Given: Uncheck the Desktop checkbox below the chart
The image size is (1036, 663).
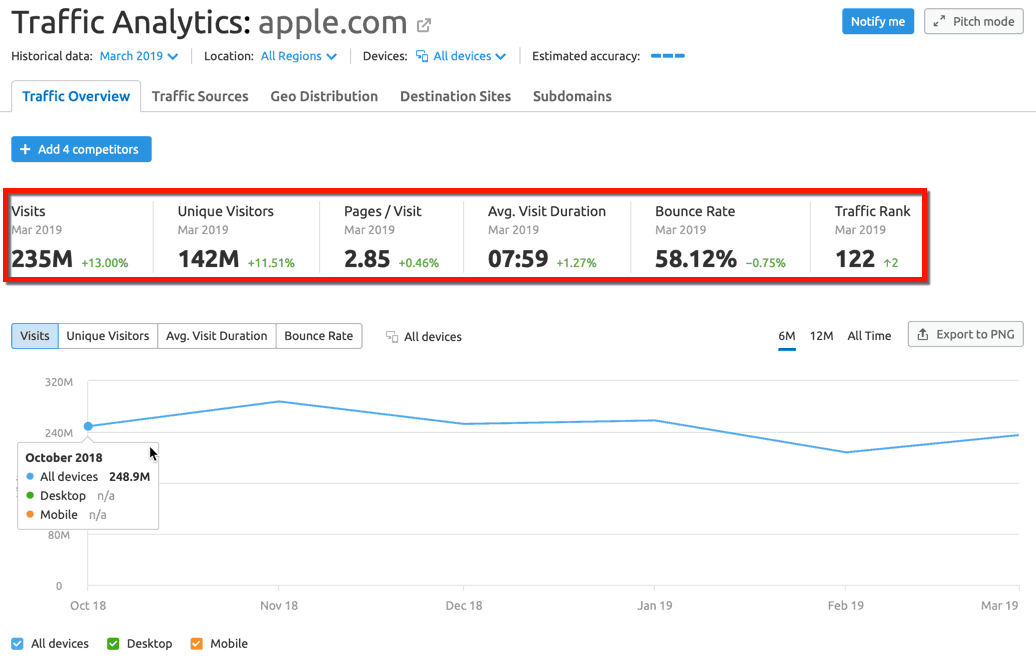Looking at the screenshot, I should click(x=113, y=643).
